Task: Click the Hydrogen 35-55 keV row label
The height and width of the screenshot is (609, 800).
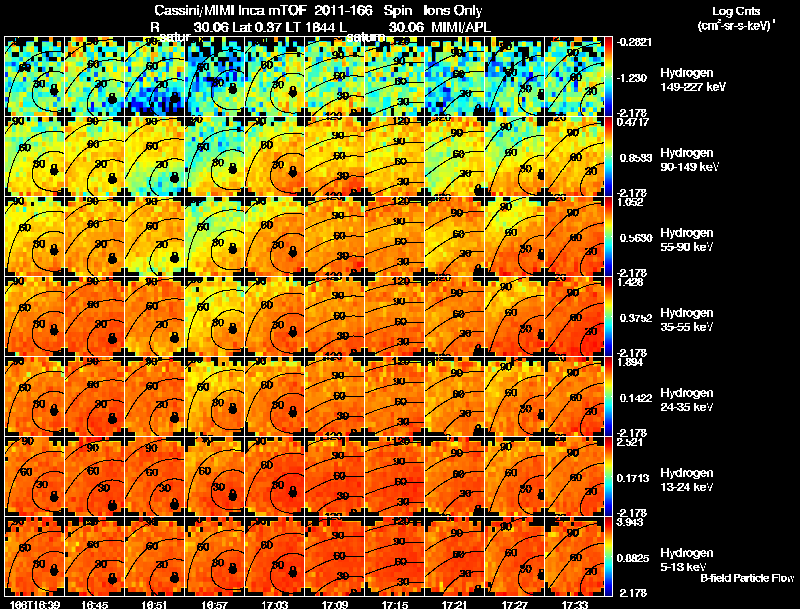Action: (x=687, y=320)
